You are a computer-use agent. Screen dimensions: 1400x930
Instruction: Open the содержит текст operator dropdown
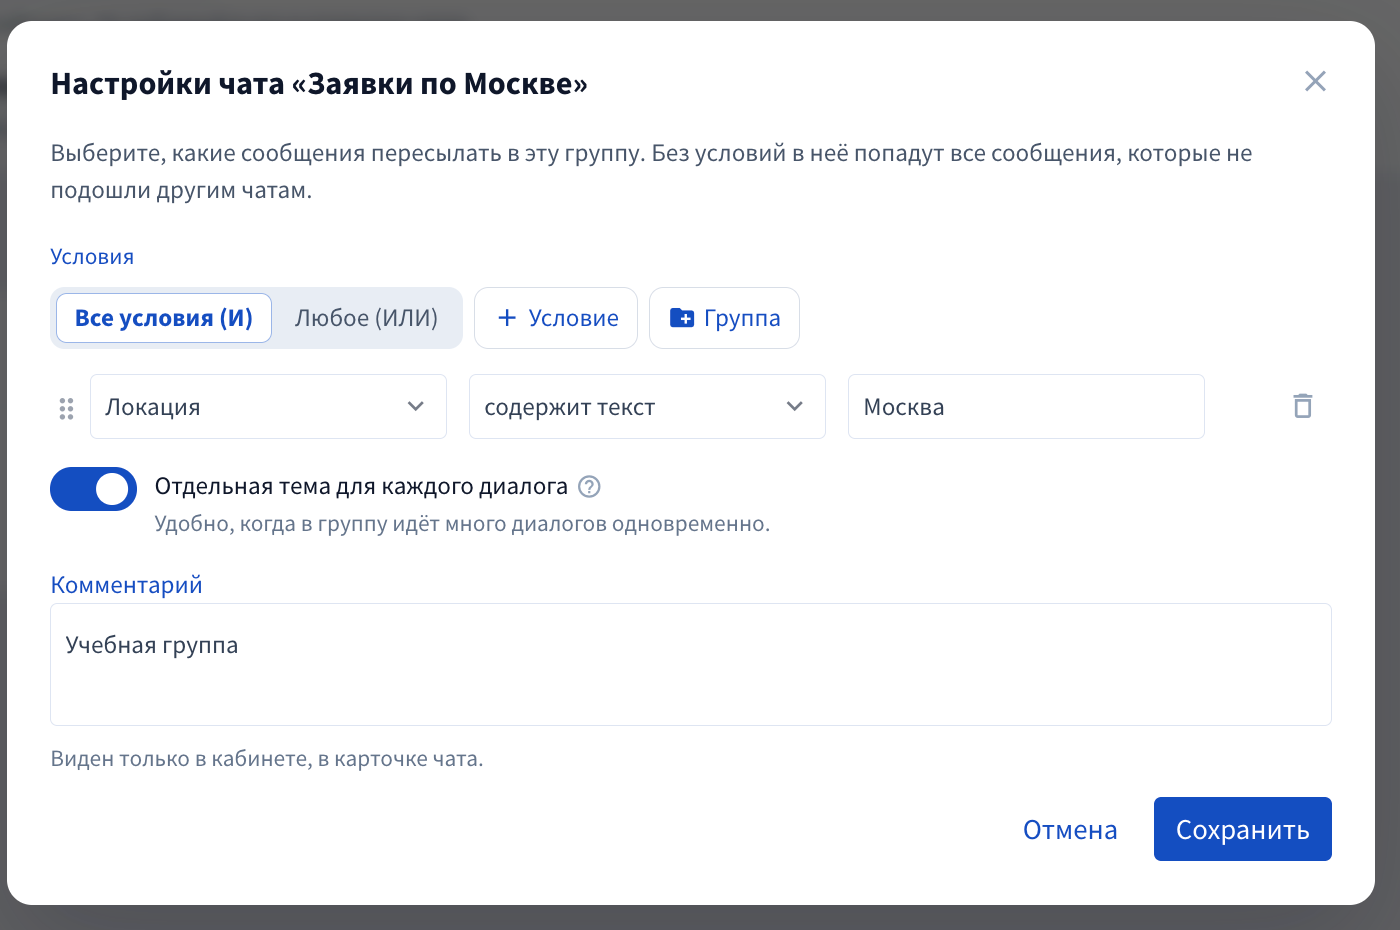[x=647, y=406]
